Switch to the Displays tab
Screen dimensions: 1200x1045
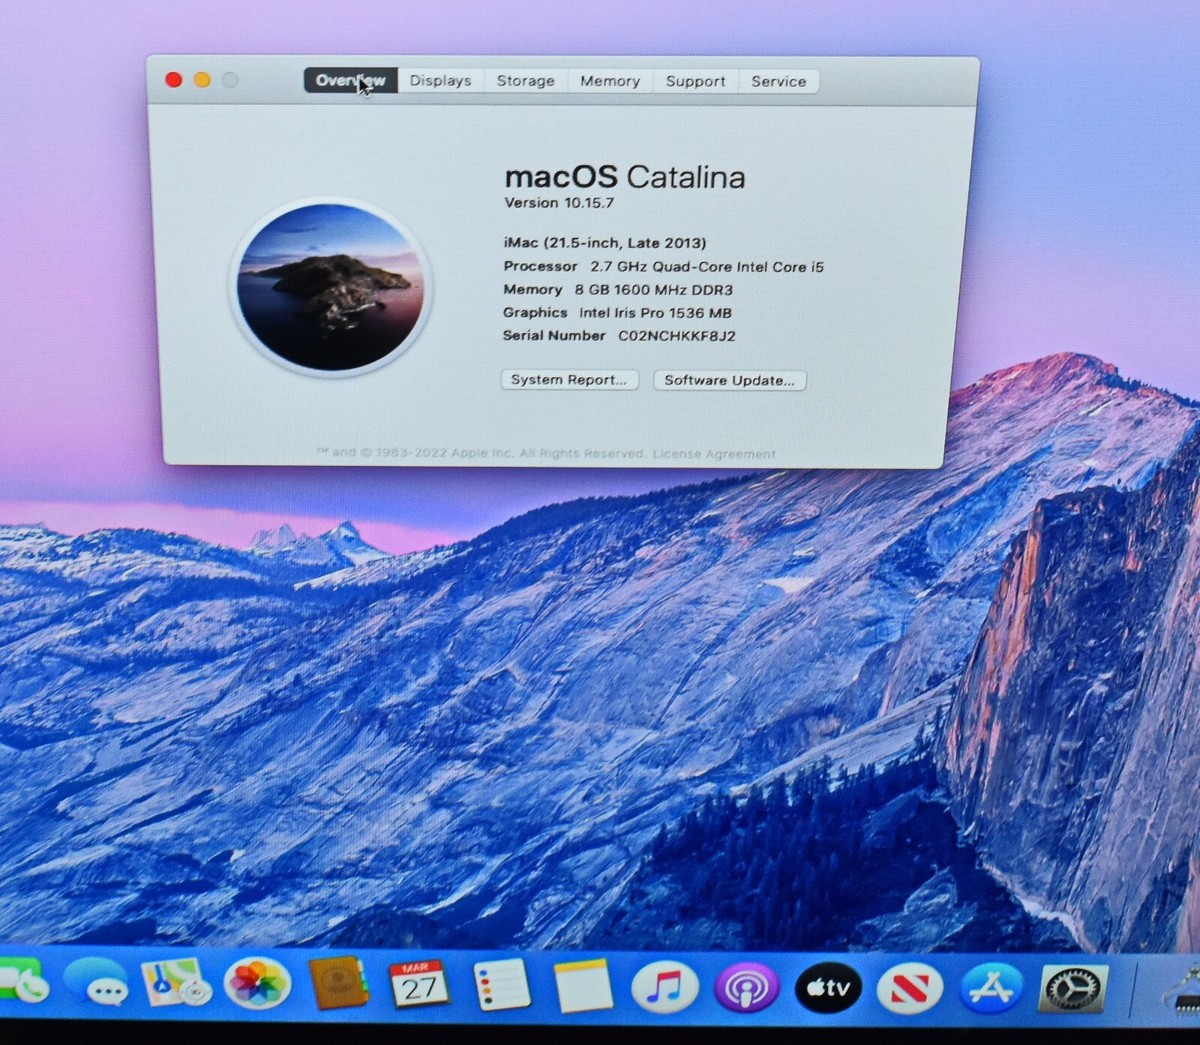pos(440,80)
